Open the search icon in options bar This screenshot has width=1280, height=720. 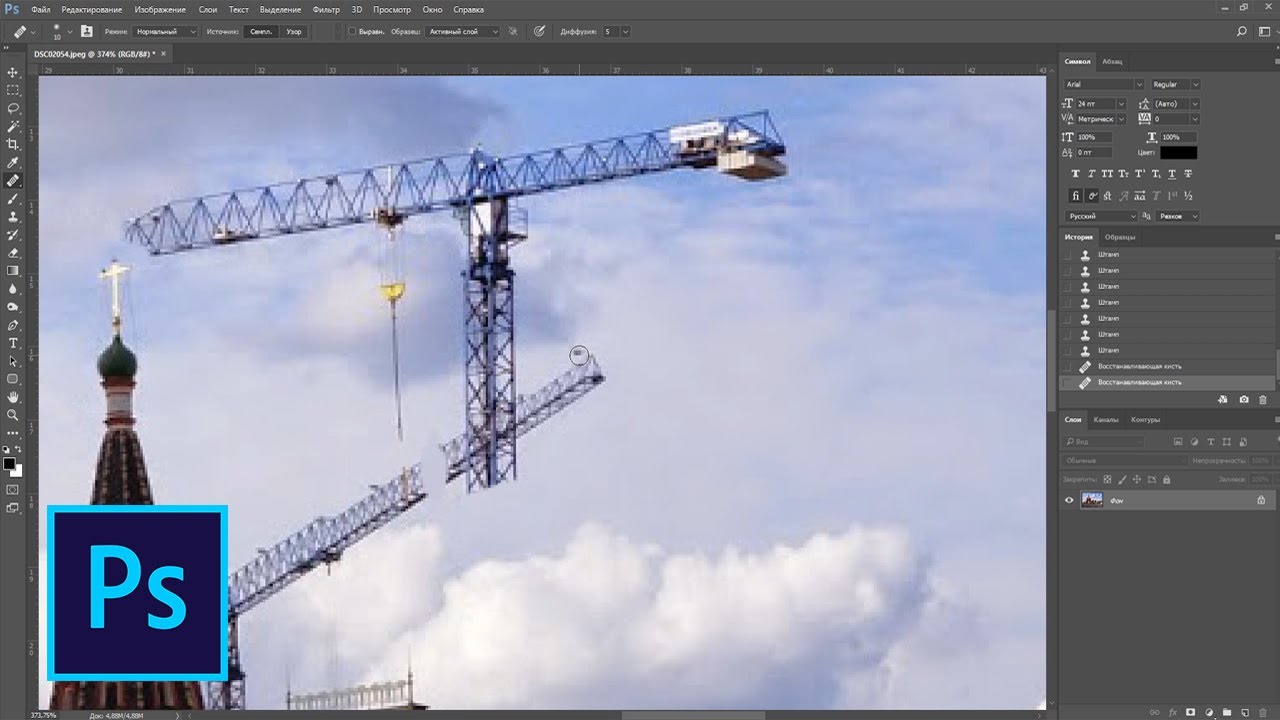[1242, 32]
